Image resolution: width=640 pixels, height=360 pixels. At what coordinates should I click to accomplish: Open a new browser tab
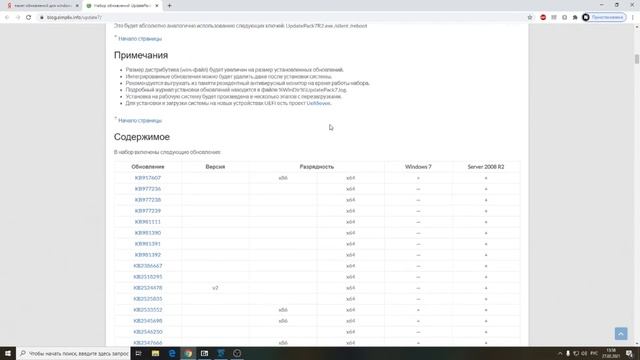(169, 6)
